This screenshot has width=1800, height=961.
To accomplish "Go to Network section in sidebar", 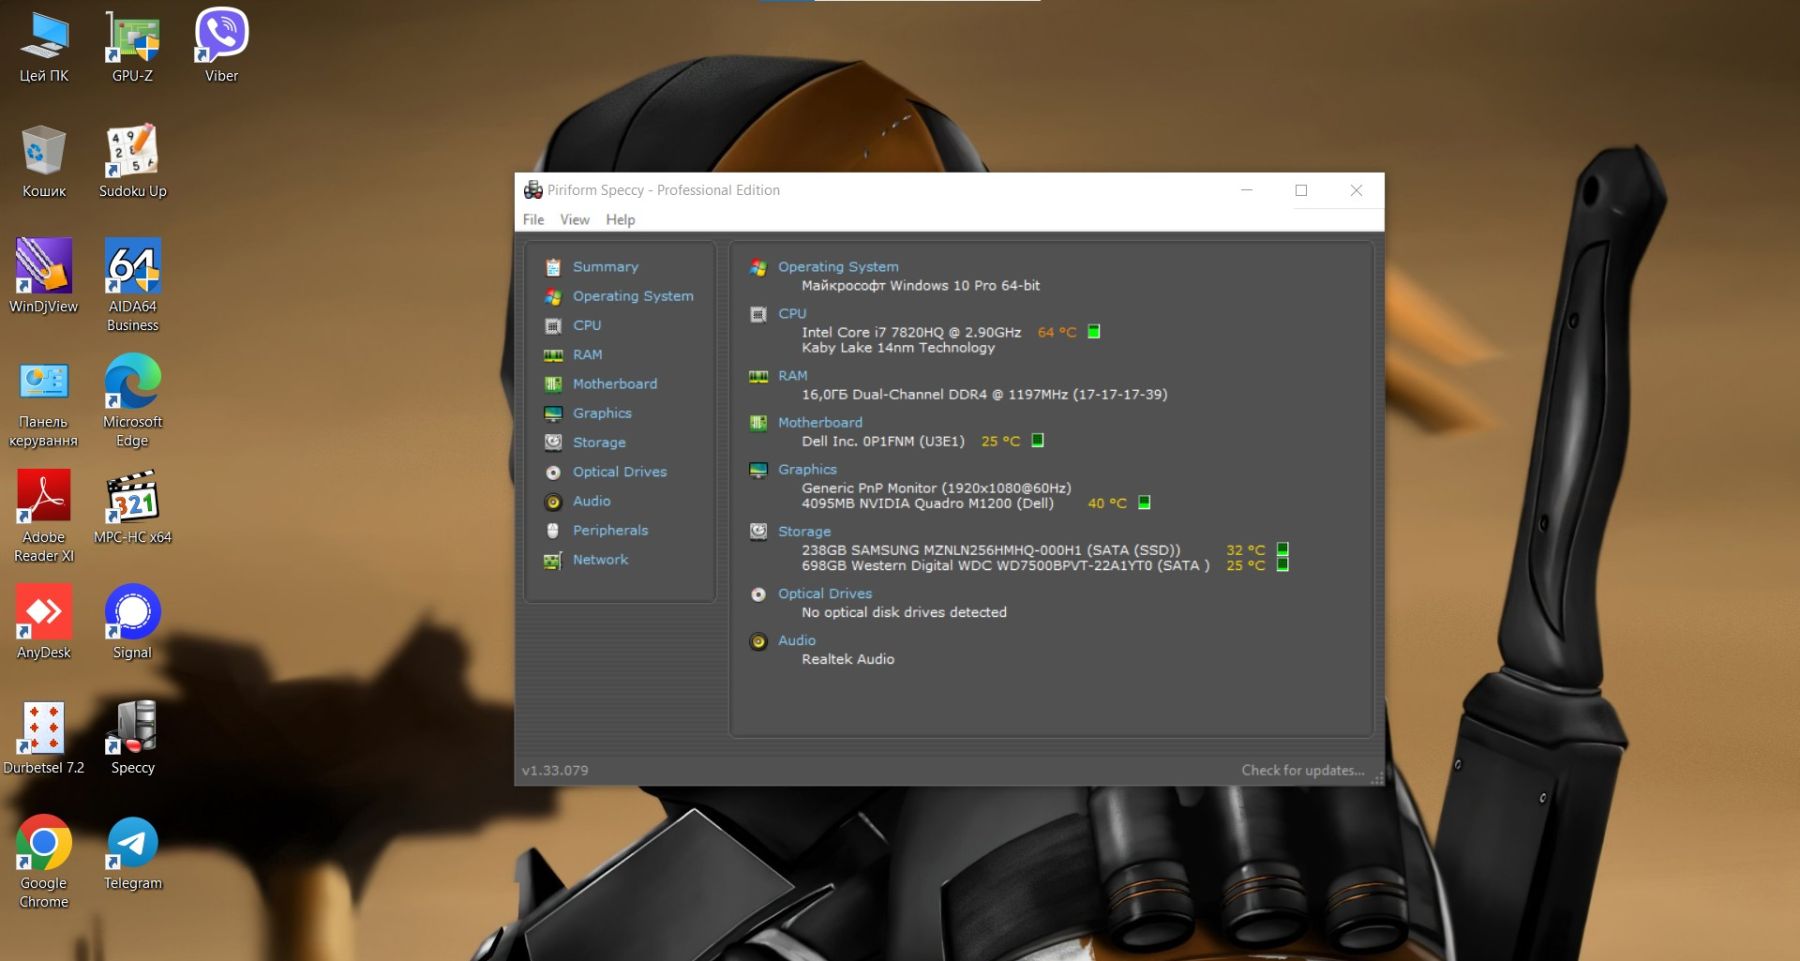I will click(600, 560).
